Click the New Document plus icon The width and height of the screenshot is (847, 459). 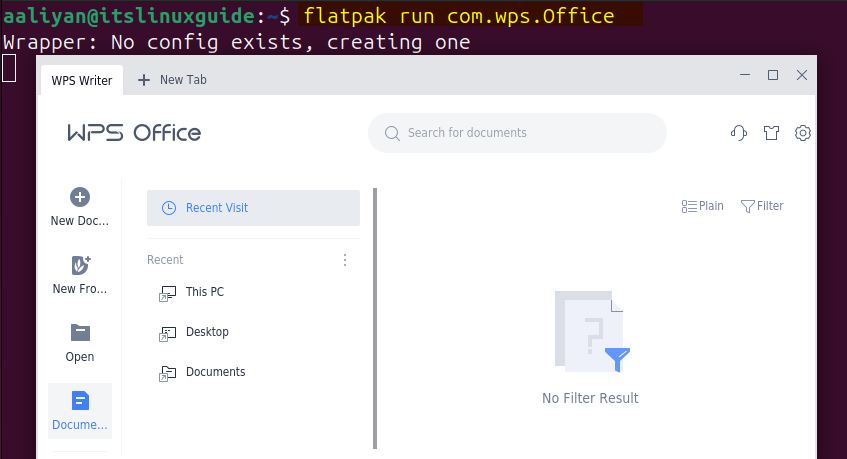tap(80, 197)
